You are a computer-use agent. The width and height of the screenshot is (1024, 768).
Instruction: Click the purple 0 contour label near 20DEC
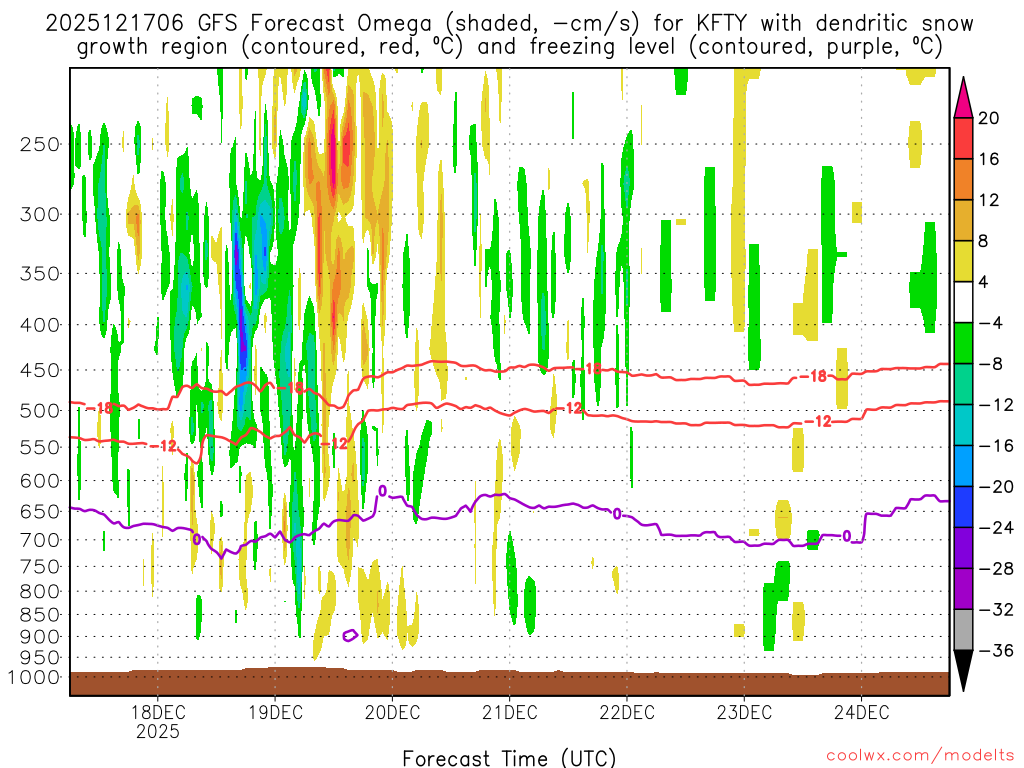tap(382, 491)
